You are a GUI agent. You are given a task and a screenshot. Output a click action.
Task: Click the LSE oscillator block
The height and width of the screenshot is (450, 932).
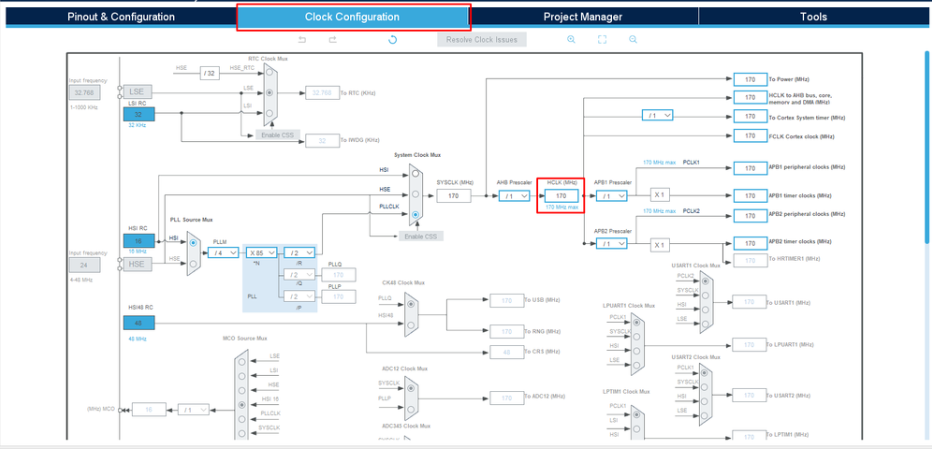138,92
